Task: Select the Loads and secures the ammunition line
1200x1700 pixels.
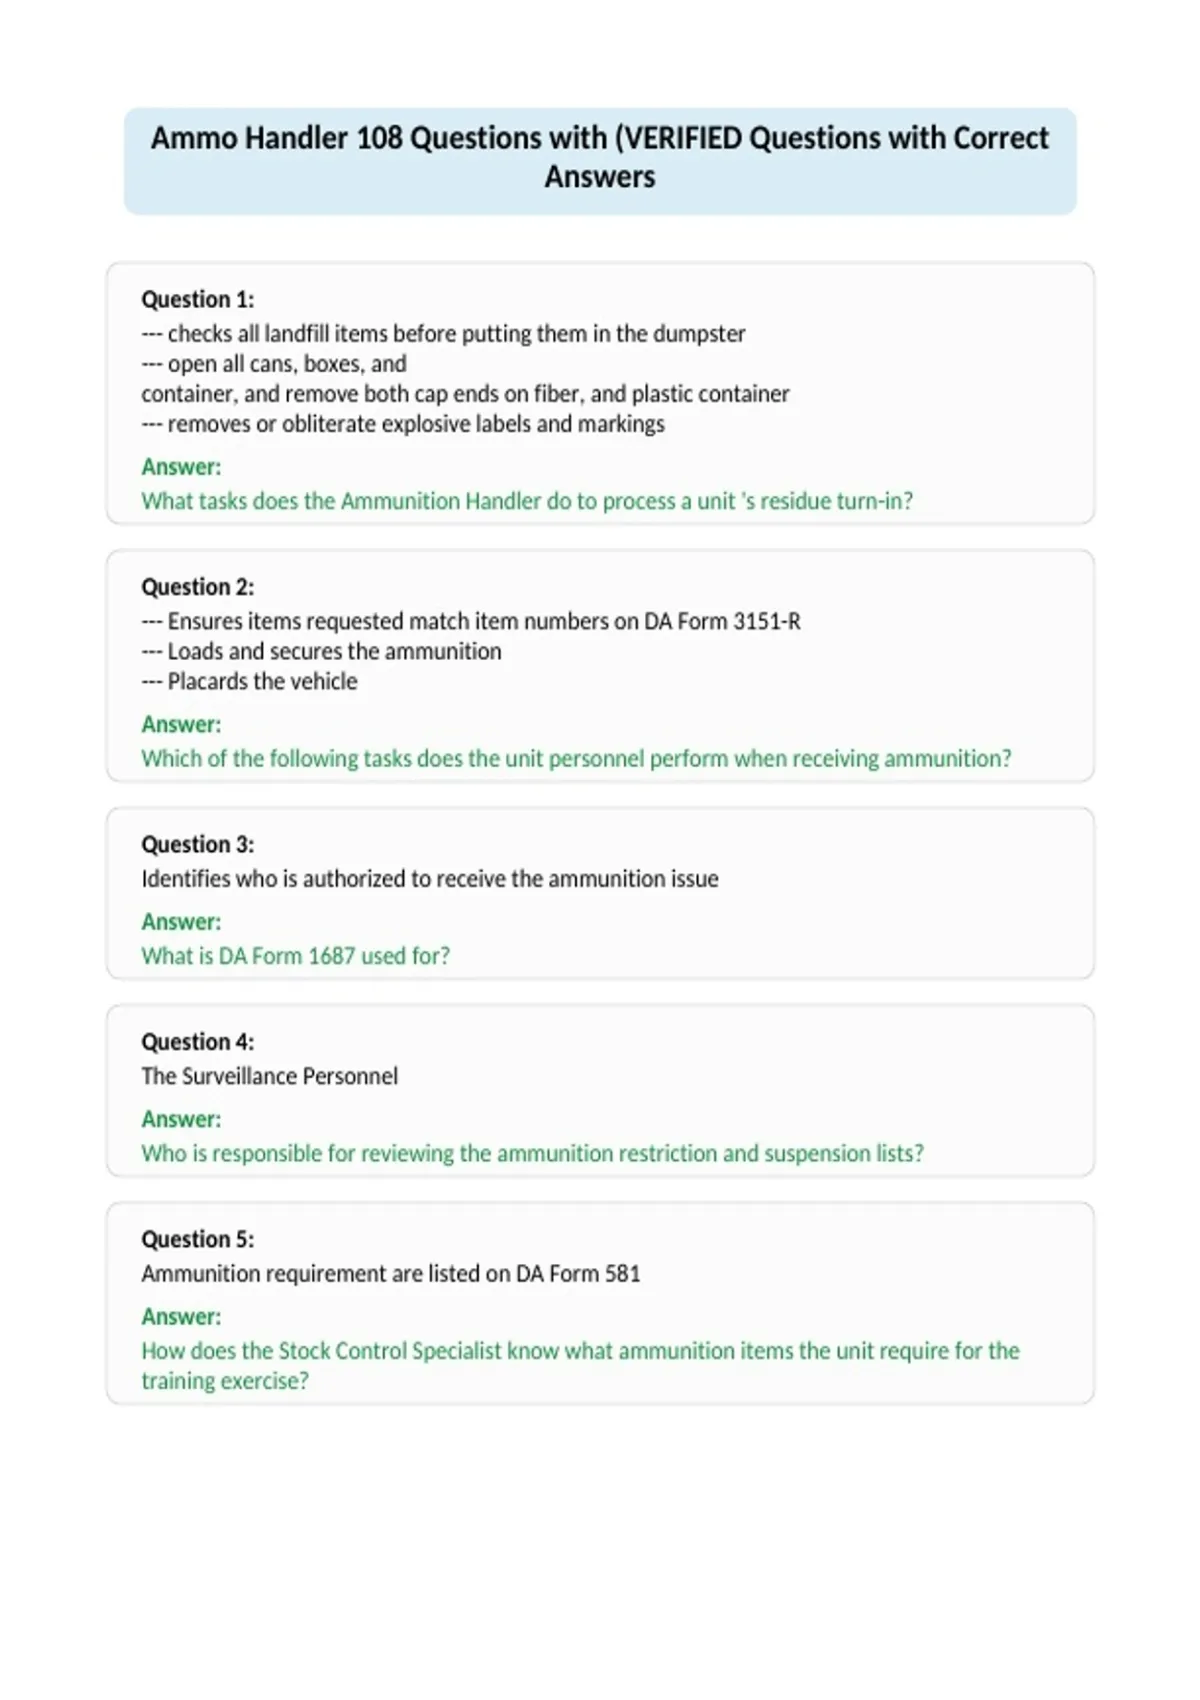Action: tap(321, 651)
